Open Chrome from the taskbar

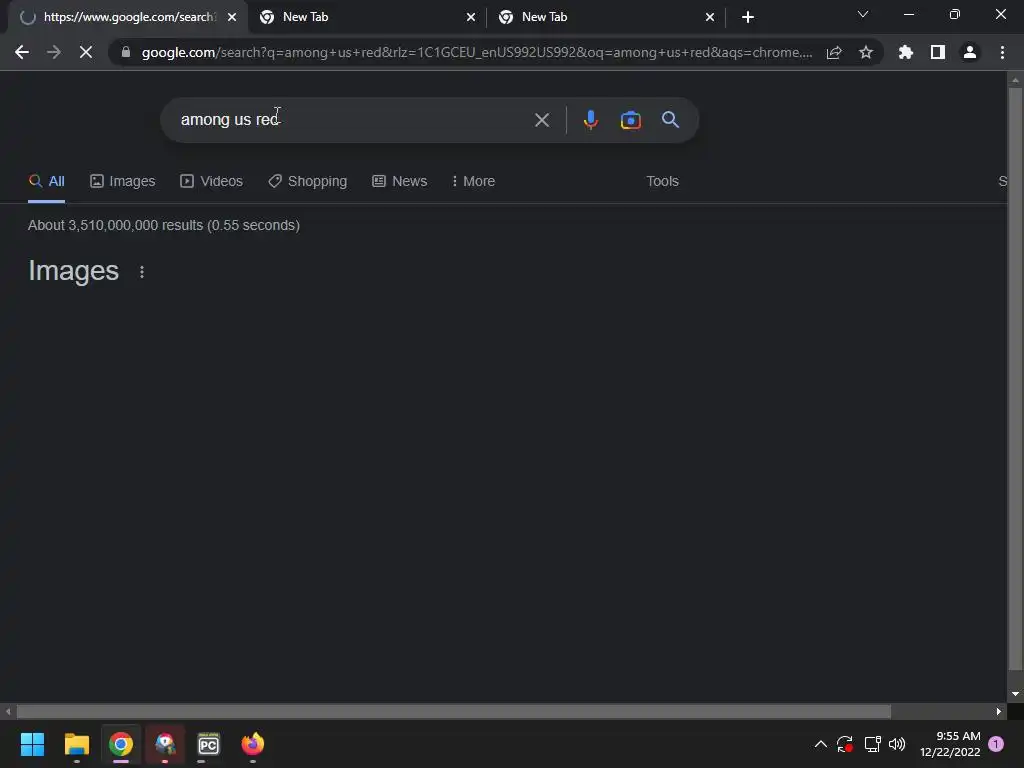tap(121, 744)
